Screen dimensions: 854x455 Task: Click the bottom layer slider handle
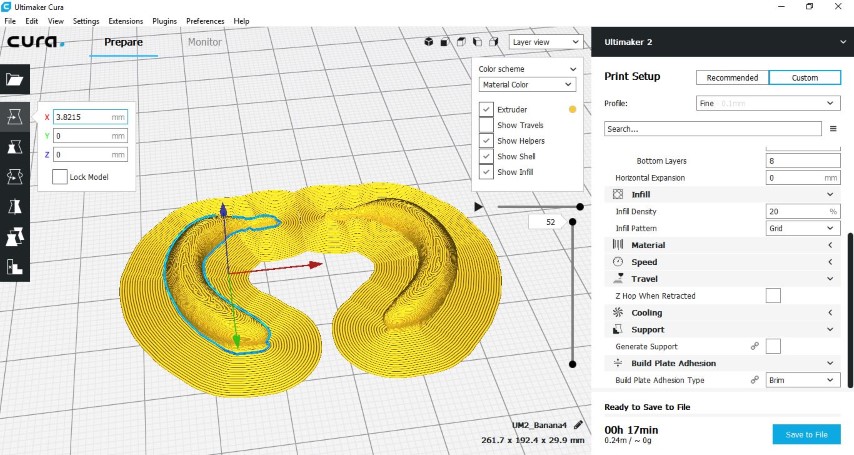[x=572, y=363]
